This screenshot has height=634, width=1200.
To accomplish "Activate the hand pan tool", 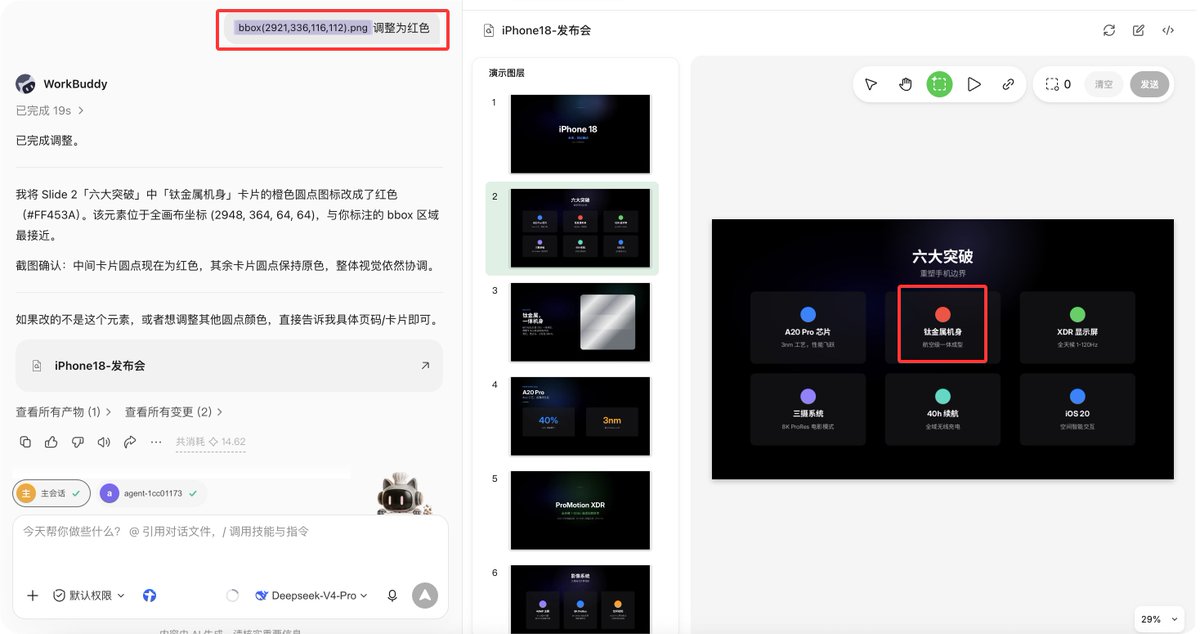I will 905,85.
